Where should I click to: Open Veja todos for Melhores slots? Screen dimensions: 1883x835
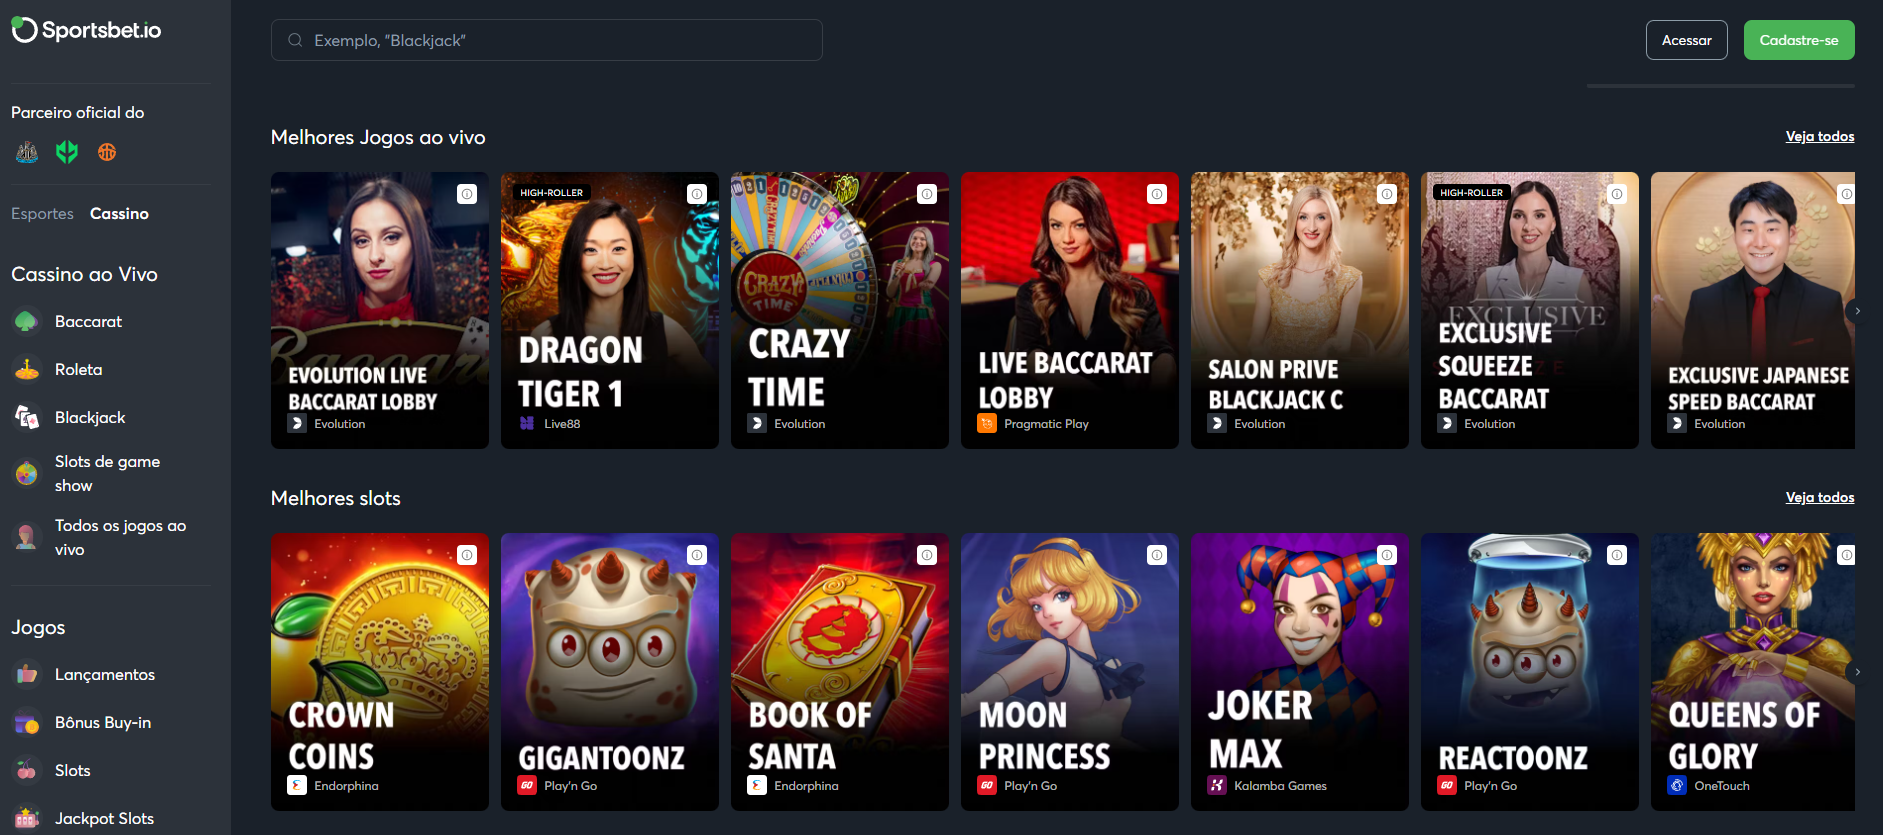click(1819, 497)
